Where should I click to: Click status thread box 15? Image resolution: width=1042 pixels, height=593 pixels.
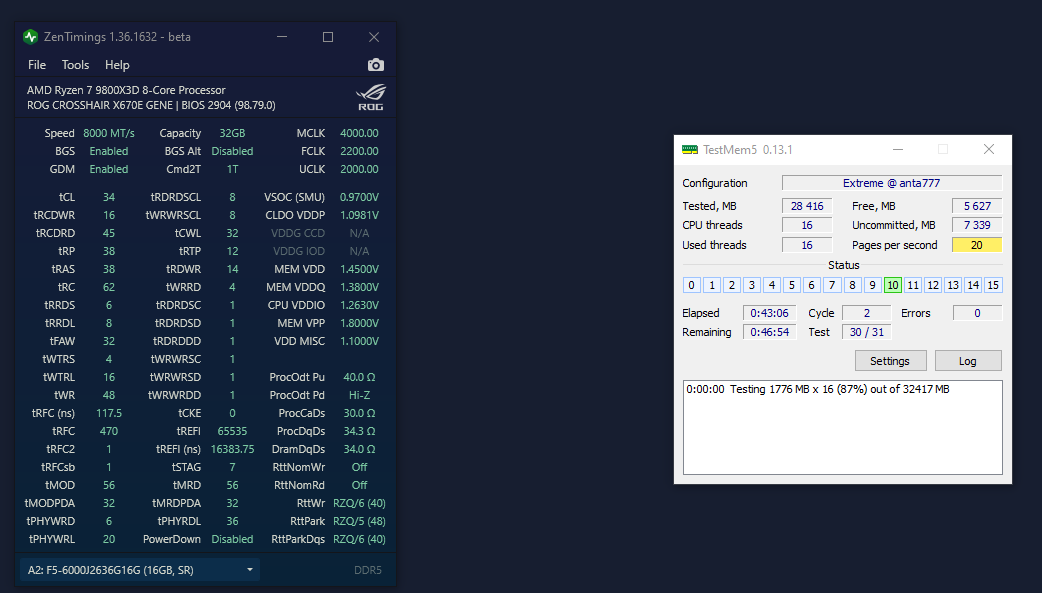[x=992, y=285]
